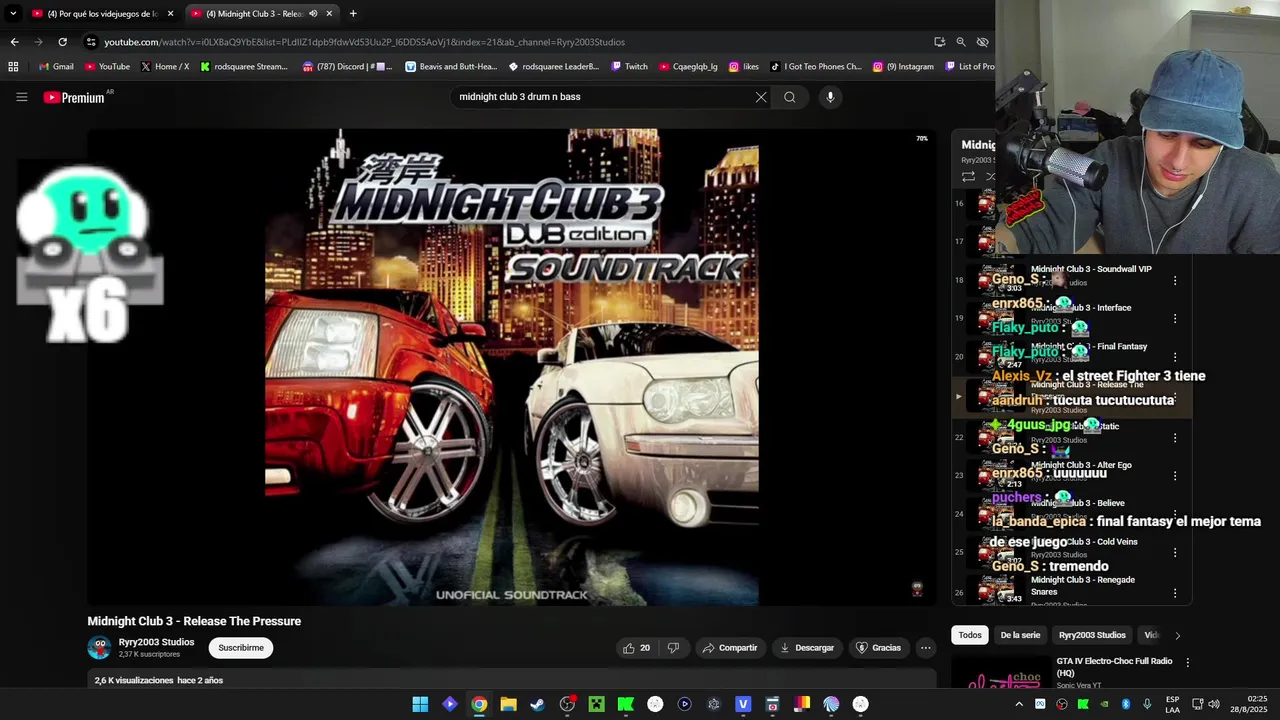Dislike the video with the thumbs down
Viewport: 1280px width, 720px height.
tap(673, 648)
